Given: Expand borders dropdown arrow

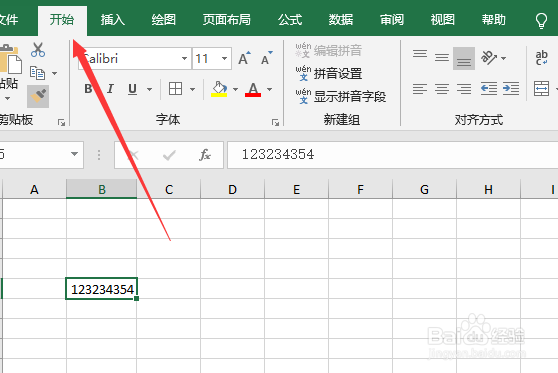Looking at the screenshot, I should coord(193,89).
